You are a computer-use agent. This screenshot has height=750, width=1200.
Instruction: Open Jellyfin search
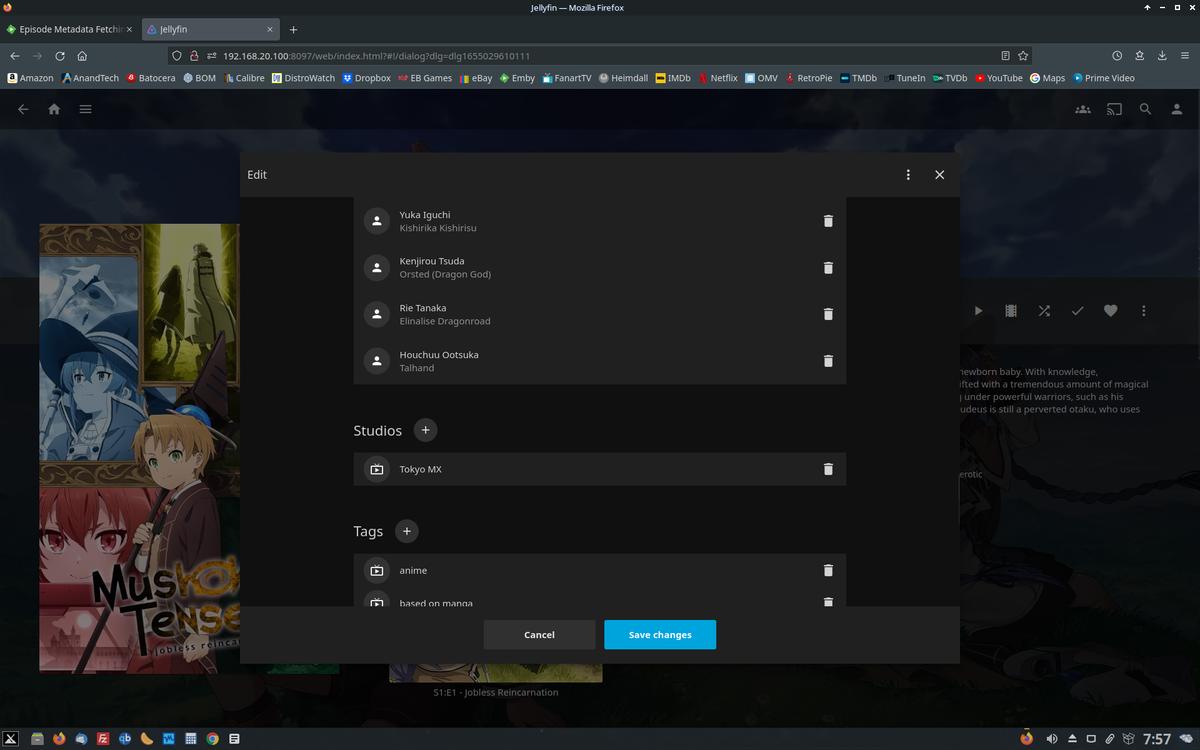tap(1146, 109)
